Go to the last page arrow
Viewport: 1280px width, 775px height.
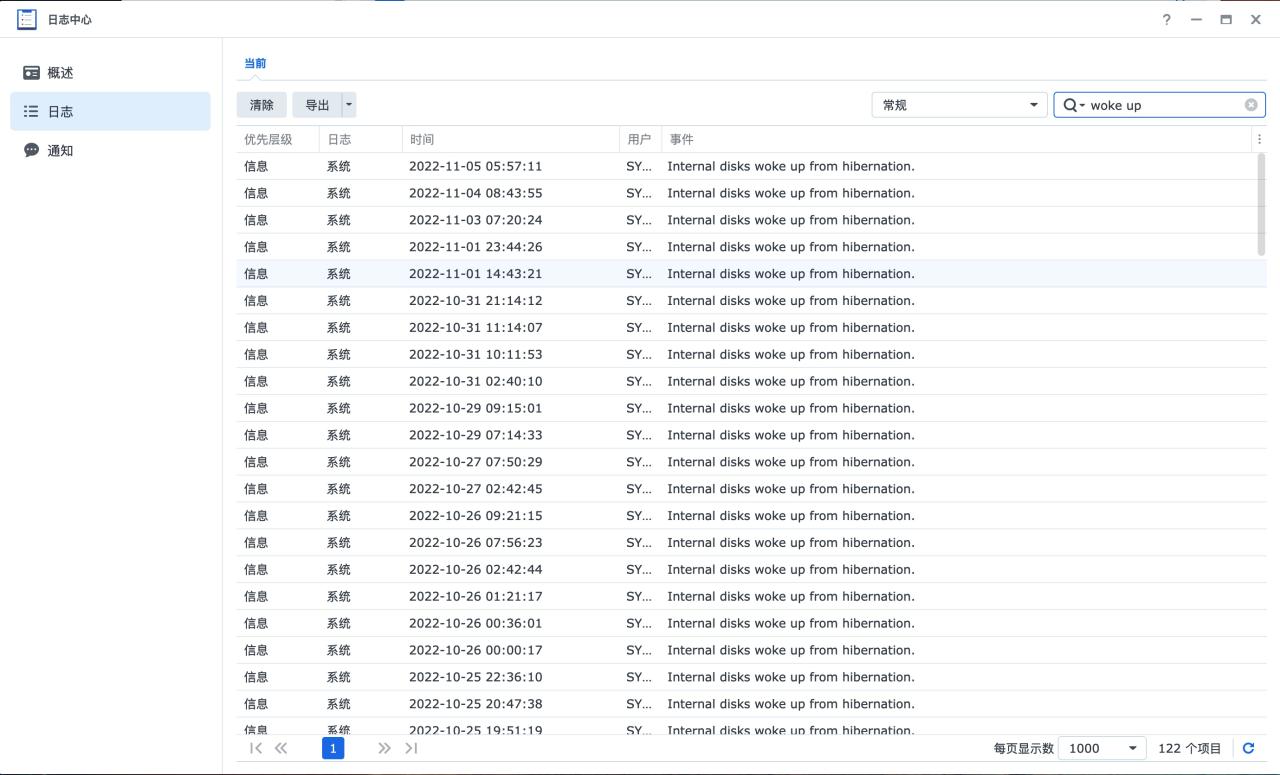coord(411,748)
